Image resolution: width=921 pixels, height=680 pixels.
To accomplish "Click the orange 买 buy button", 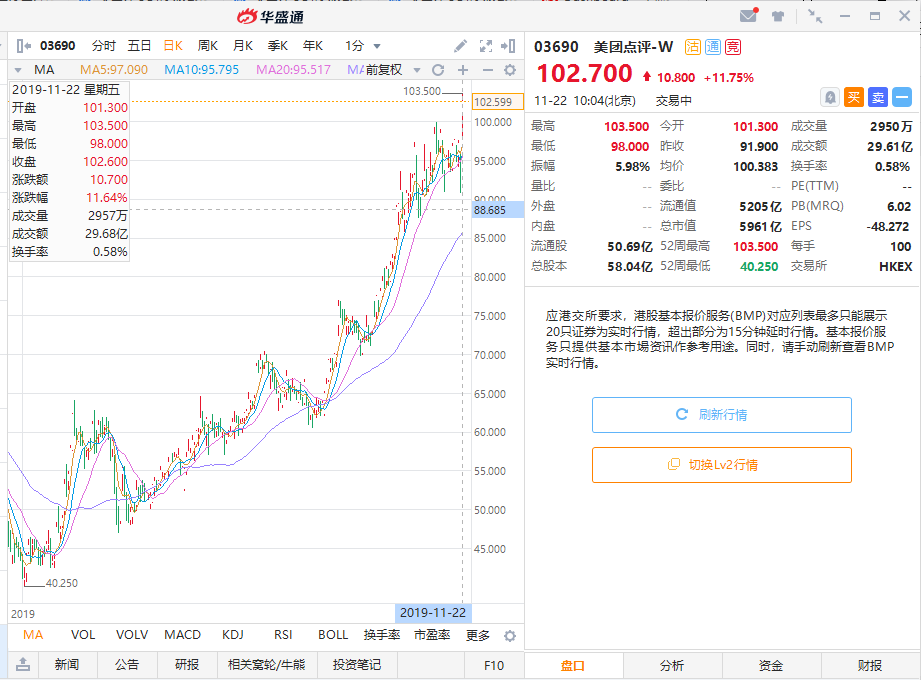I will (854, 97).
